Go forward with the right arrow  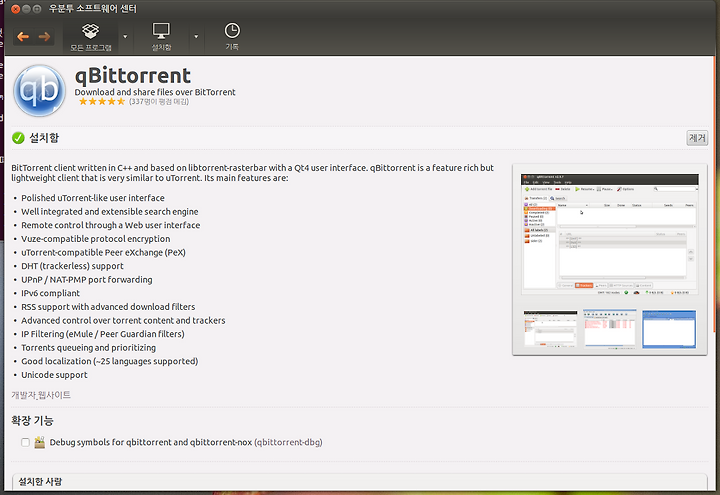click(45, 37)
